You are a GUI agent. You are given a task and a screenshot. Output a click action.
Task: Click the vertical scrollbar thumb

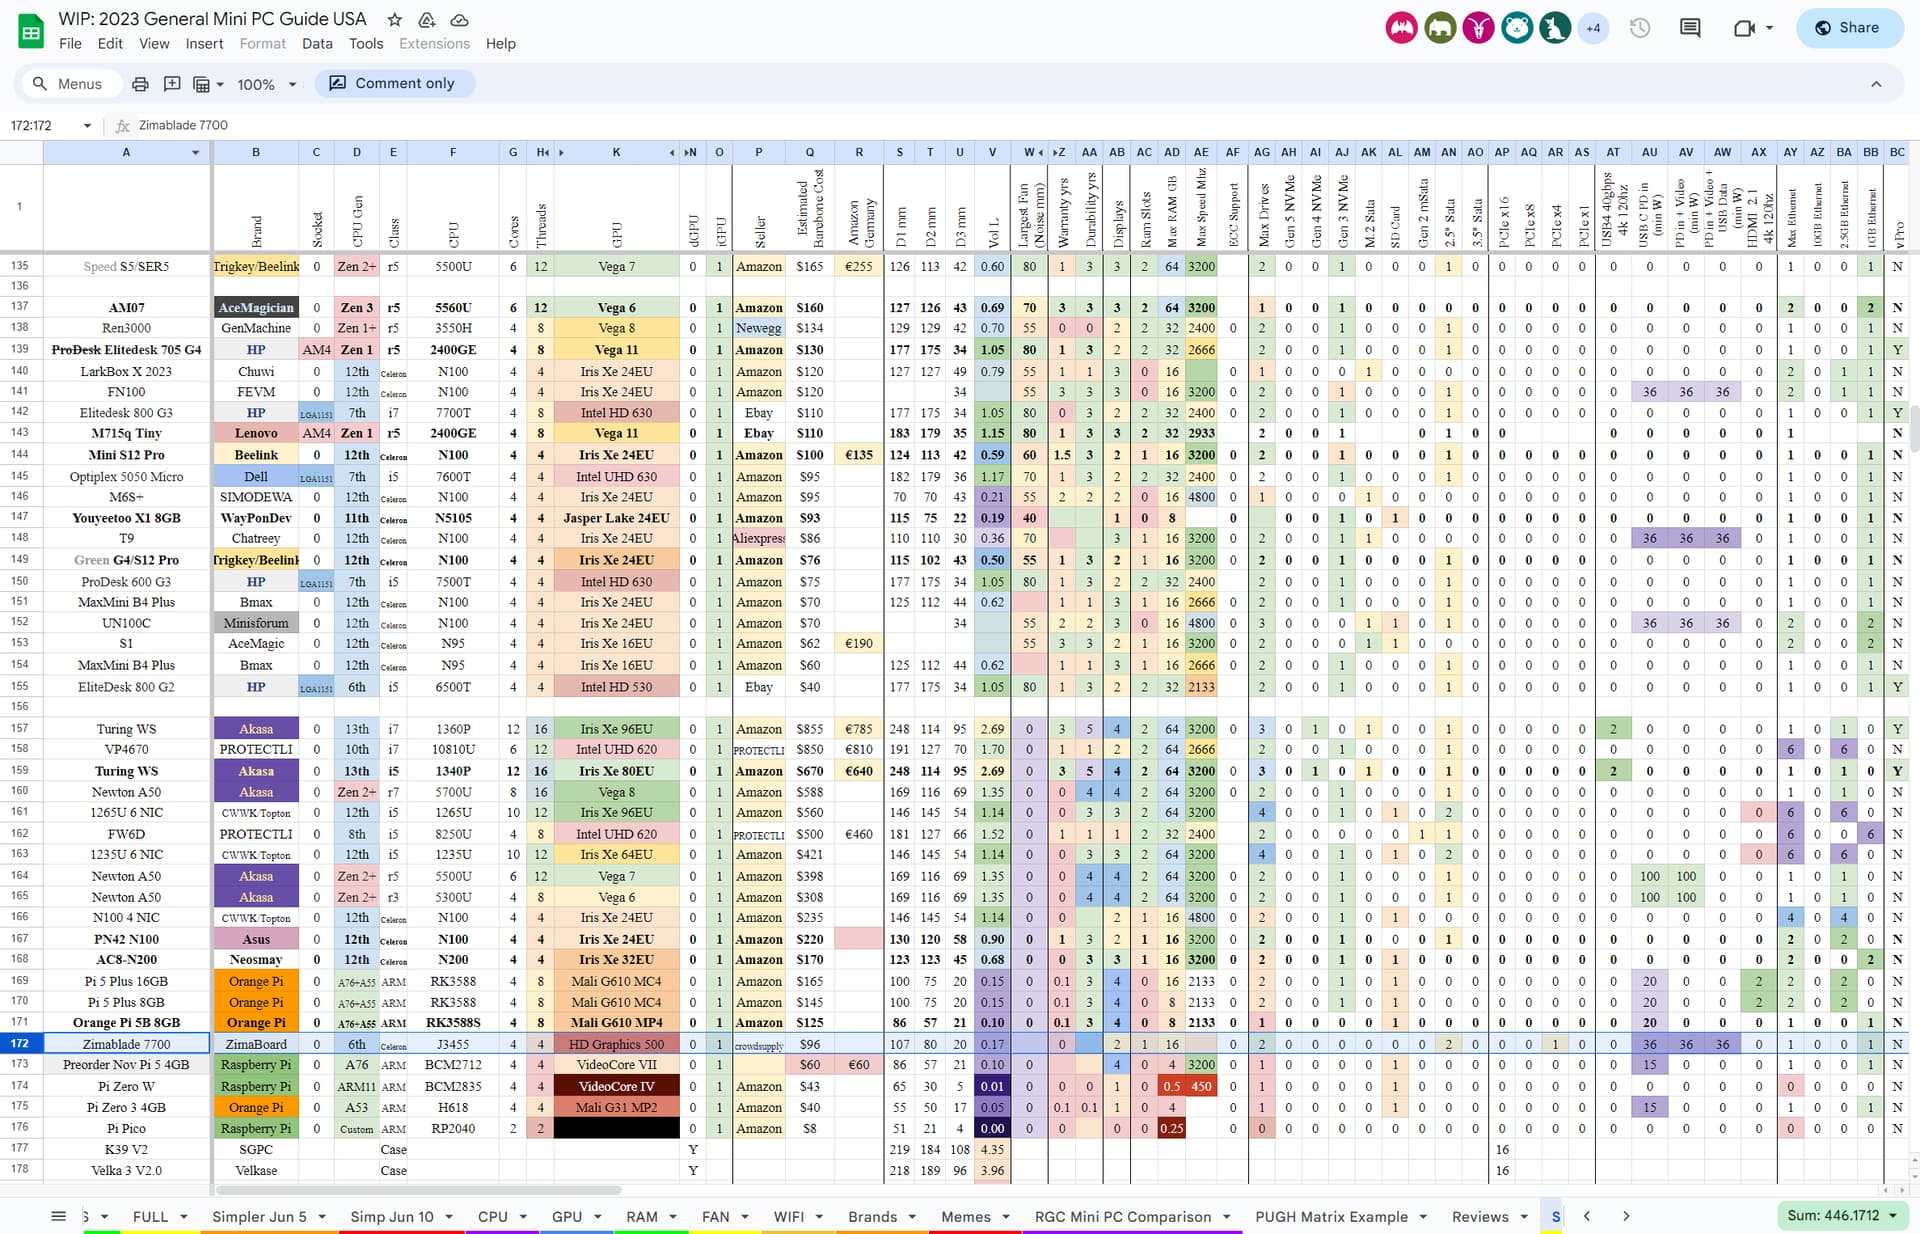1914,428
